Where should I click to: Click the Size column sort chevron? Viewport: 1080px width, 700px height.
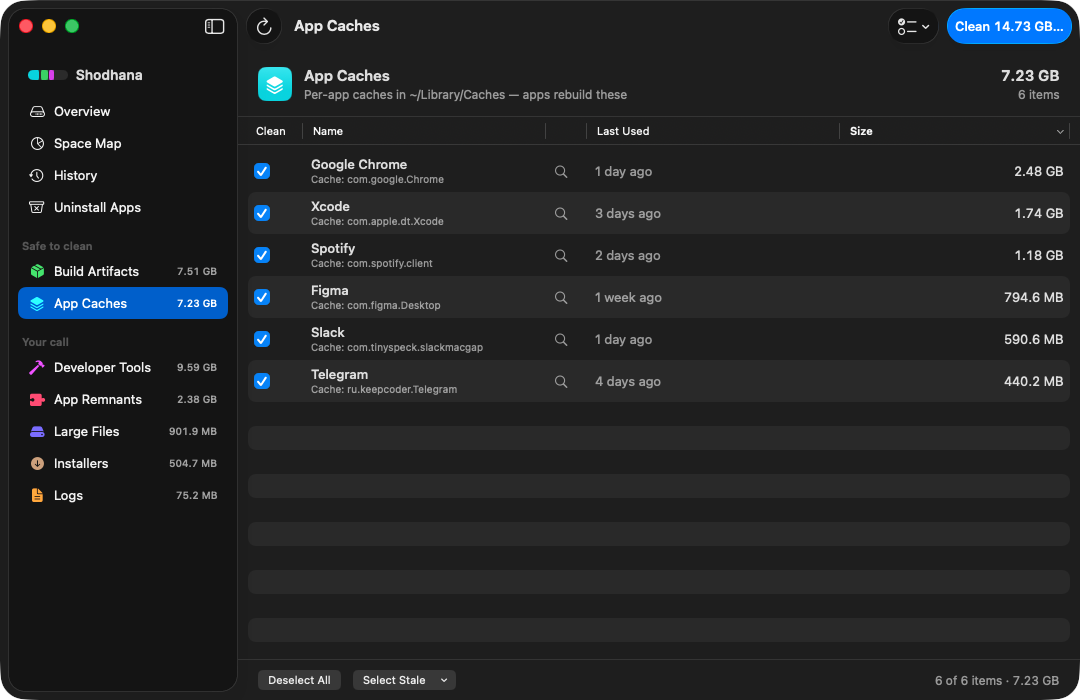click(1060, 132)
